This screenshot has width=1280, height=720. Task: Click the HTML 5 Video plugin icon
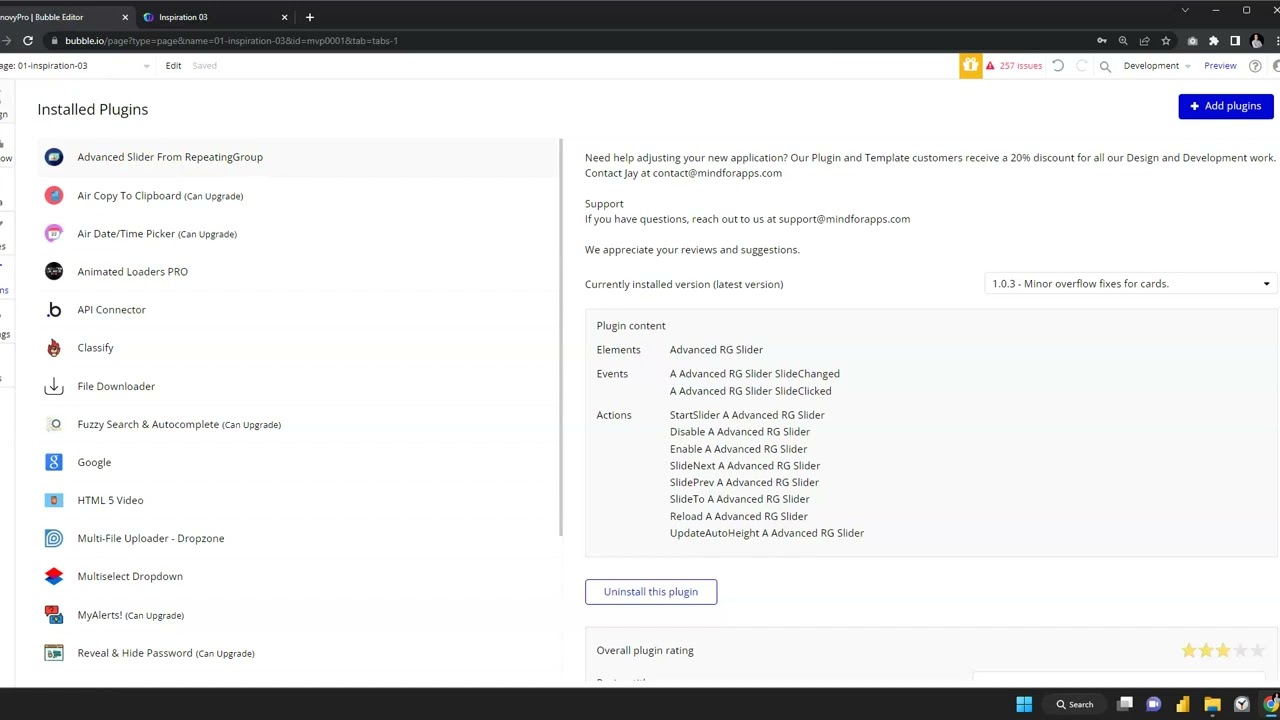(54, 500)
